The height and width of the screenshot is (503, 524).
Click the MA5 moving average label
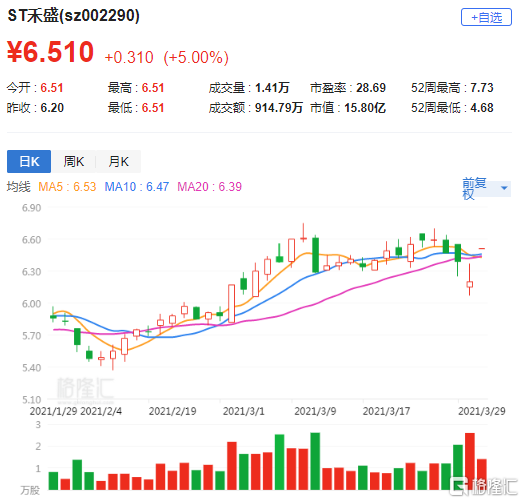[x=67, y=186]
